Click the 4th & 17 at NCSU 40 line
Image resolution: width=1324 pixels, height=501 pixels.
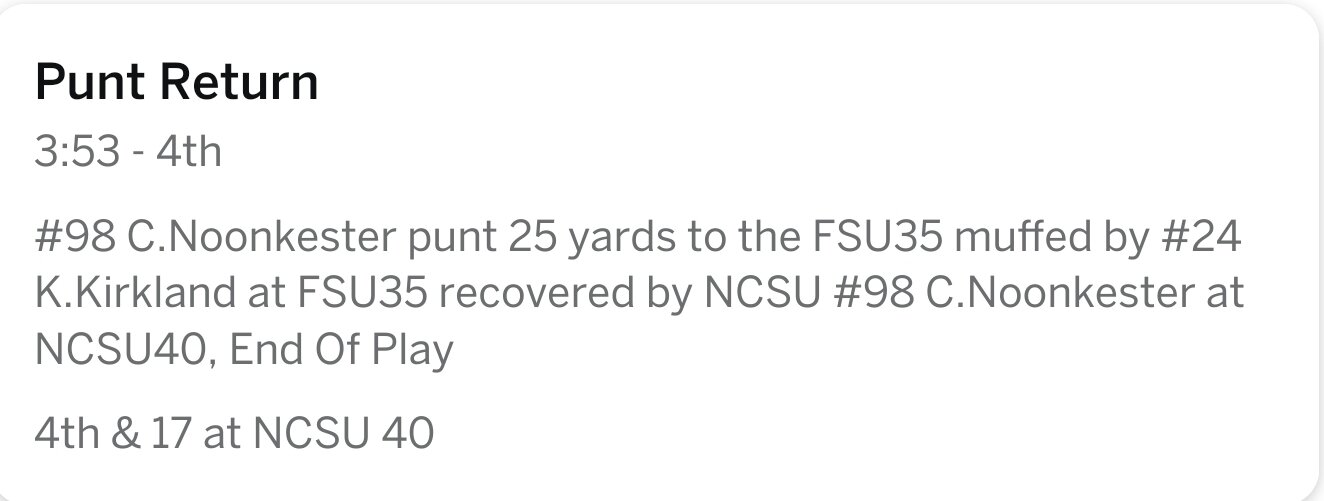[x=233, y=433]
